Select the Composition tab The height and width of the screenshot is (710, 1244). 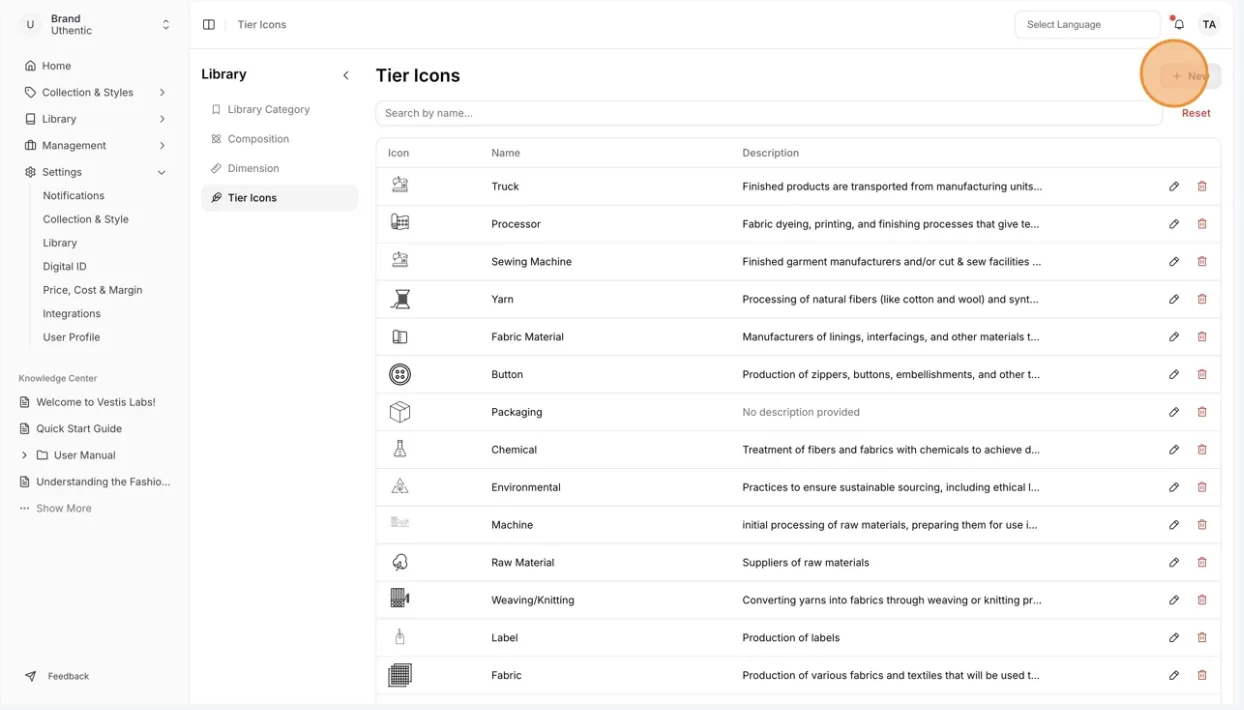click(x=280, y=139)
